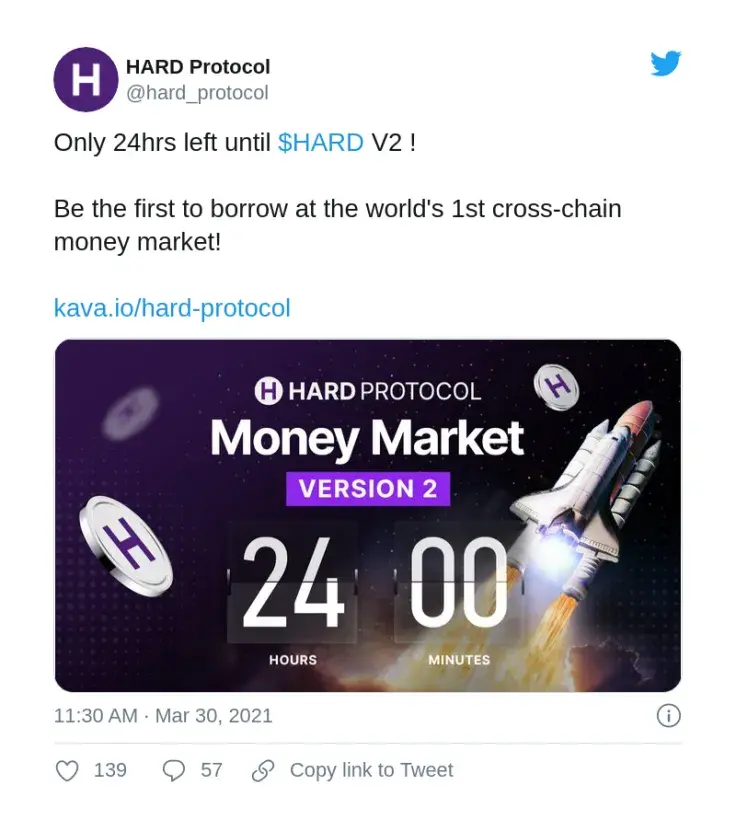
Task: Like the tweet via the heart icon
Action: tap(66, 770)
